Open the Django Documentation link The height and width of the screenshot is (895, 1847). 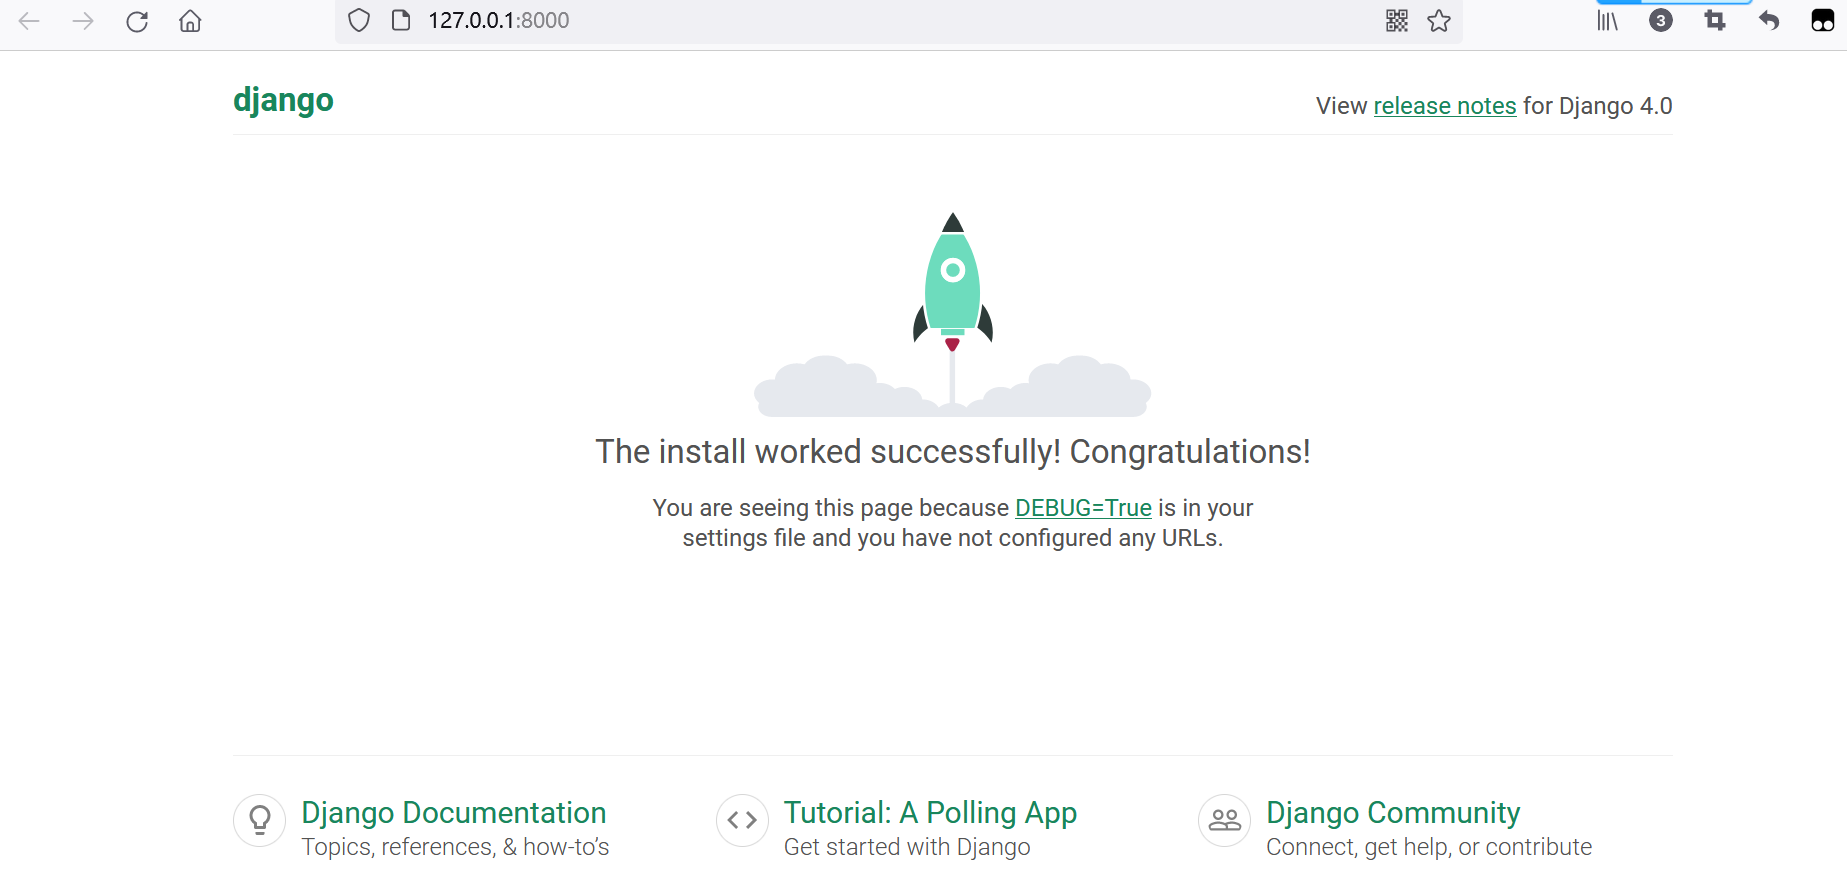pos(454,813)
